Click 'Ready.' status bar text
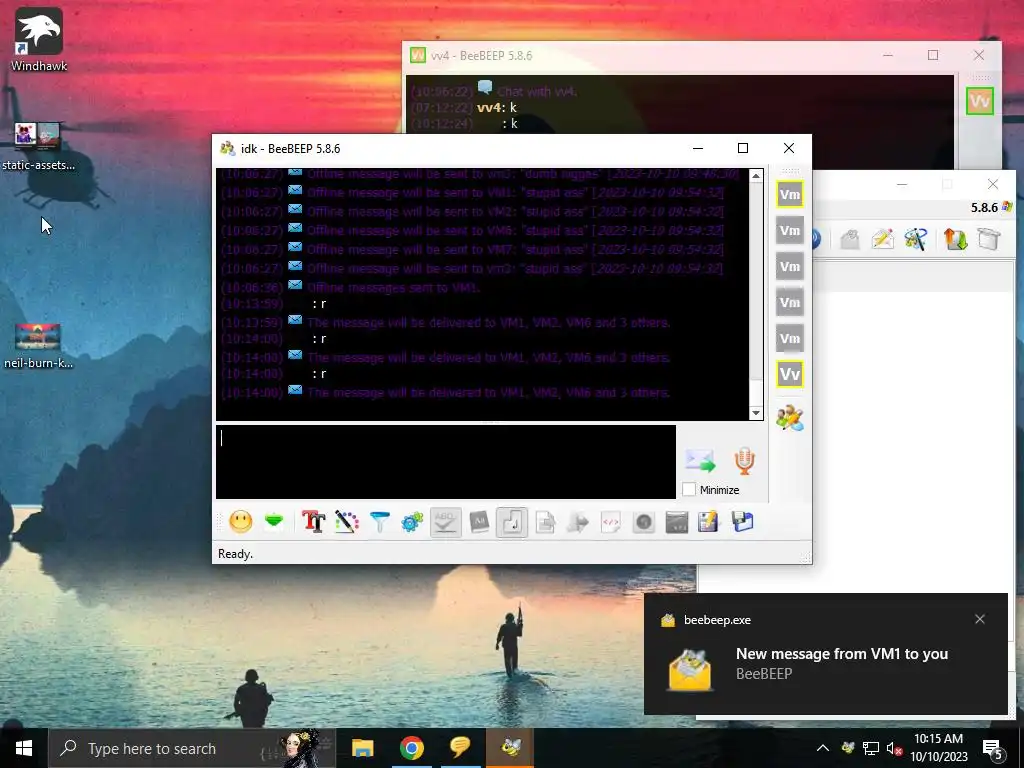 coord(236,554)
